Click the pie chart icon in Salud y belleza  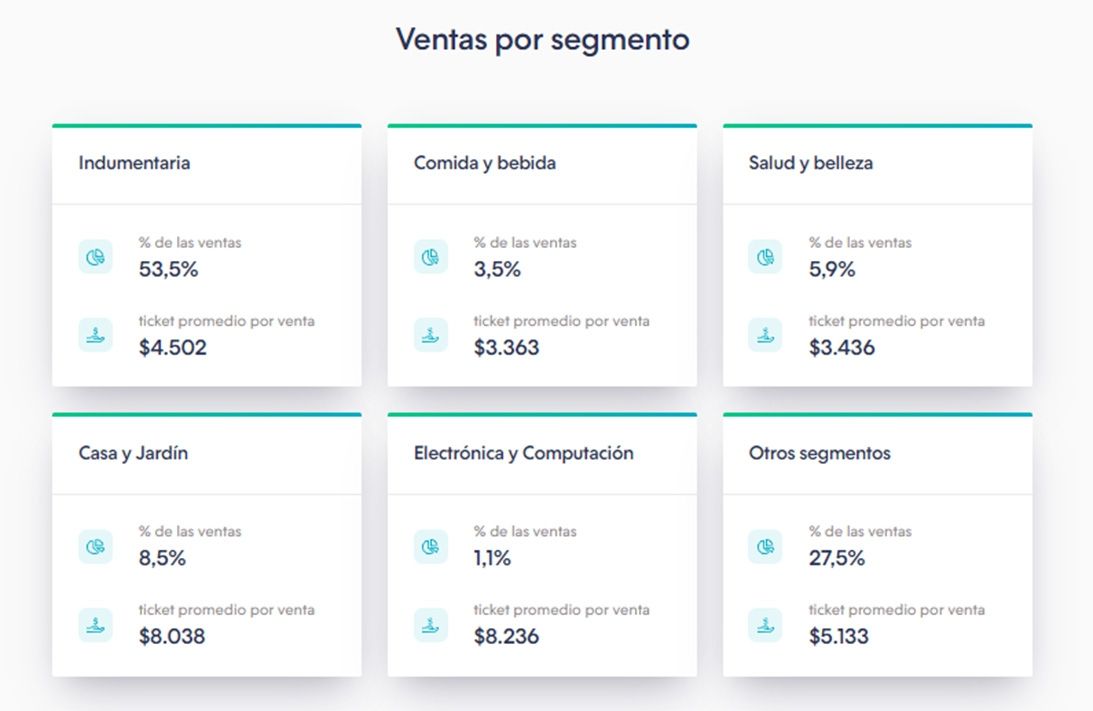click(x=766, y=257)
